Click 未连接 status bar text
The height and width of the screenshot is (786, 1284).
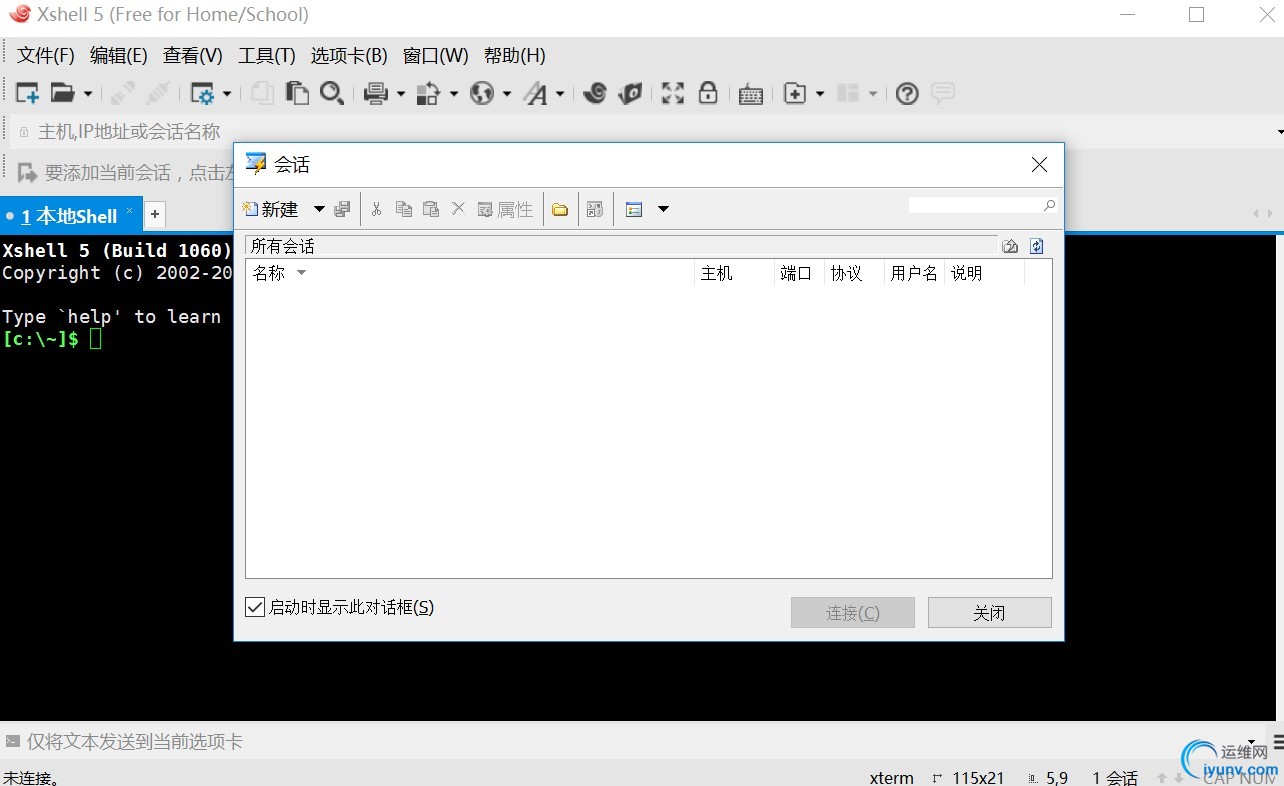pyautogui.click(x=31, y=777)
